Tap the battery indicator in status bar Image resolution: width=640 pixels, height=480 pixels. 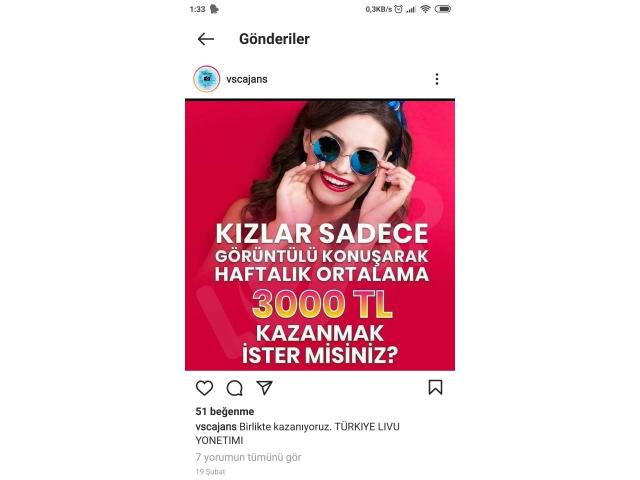pyautogui.click(x=443, y=9)
